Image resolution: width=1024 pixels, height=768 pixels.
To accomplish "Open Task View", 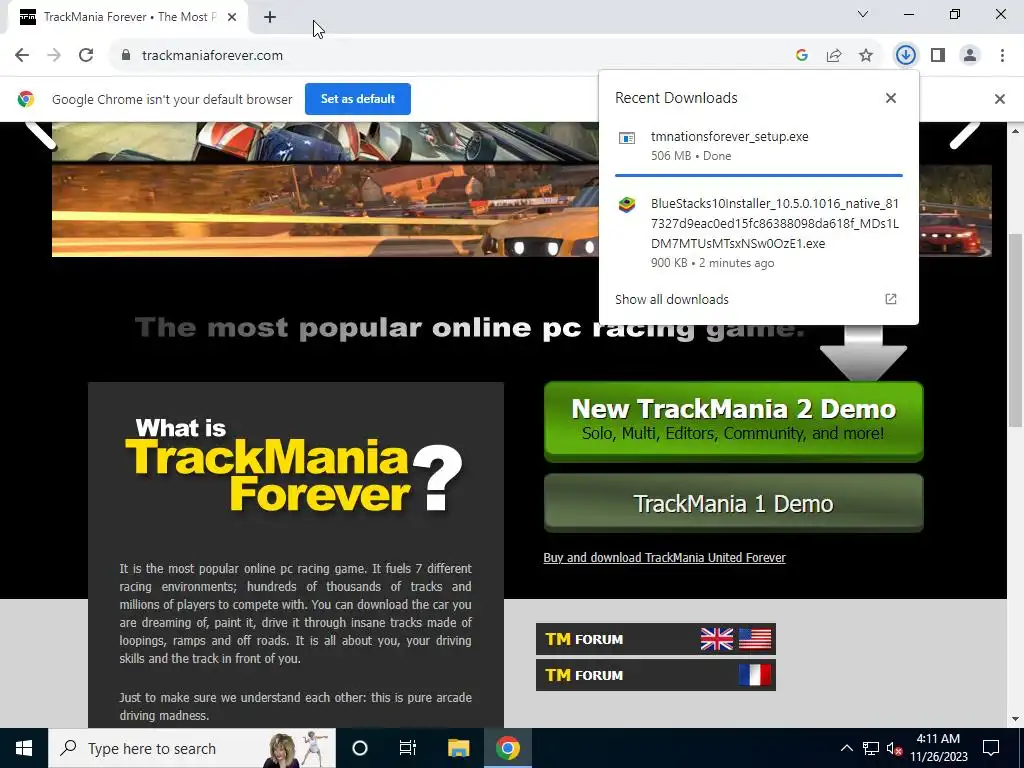I will 408,748.
